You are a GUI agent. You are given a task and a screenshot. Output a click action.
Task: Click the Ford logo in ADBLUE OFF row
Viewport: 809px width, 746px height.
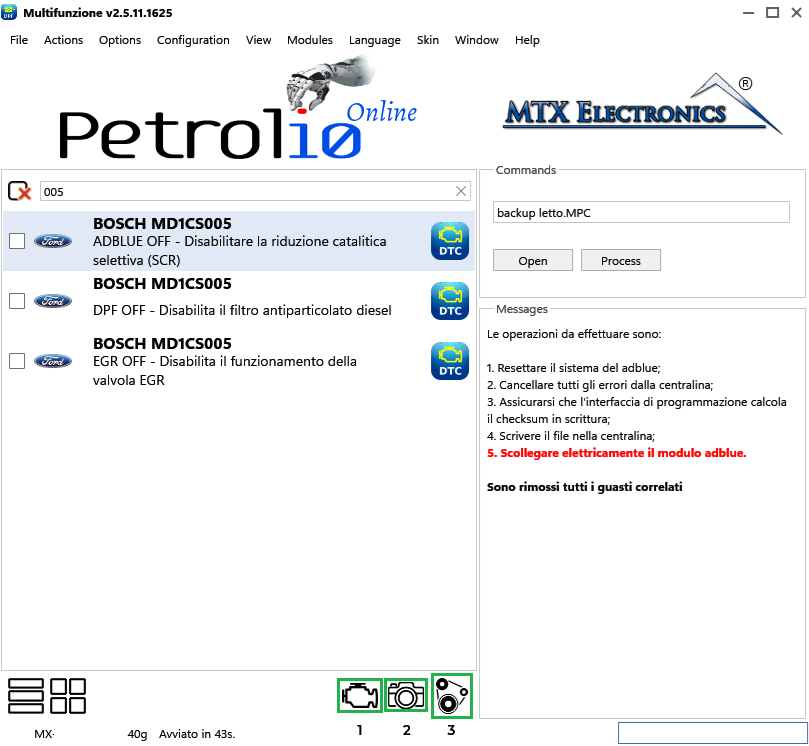53,241
